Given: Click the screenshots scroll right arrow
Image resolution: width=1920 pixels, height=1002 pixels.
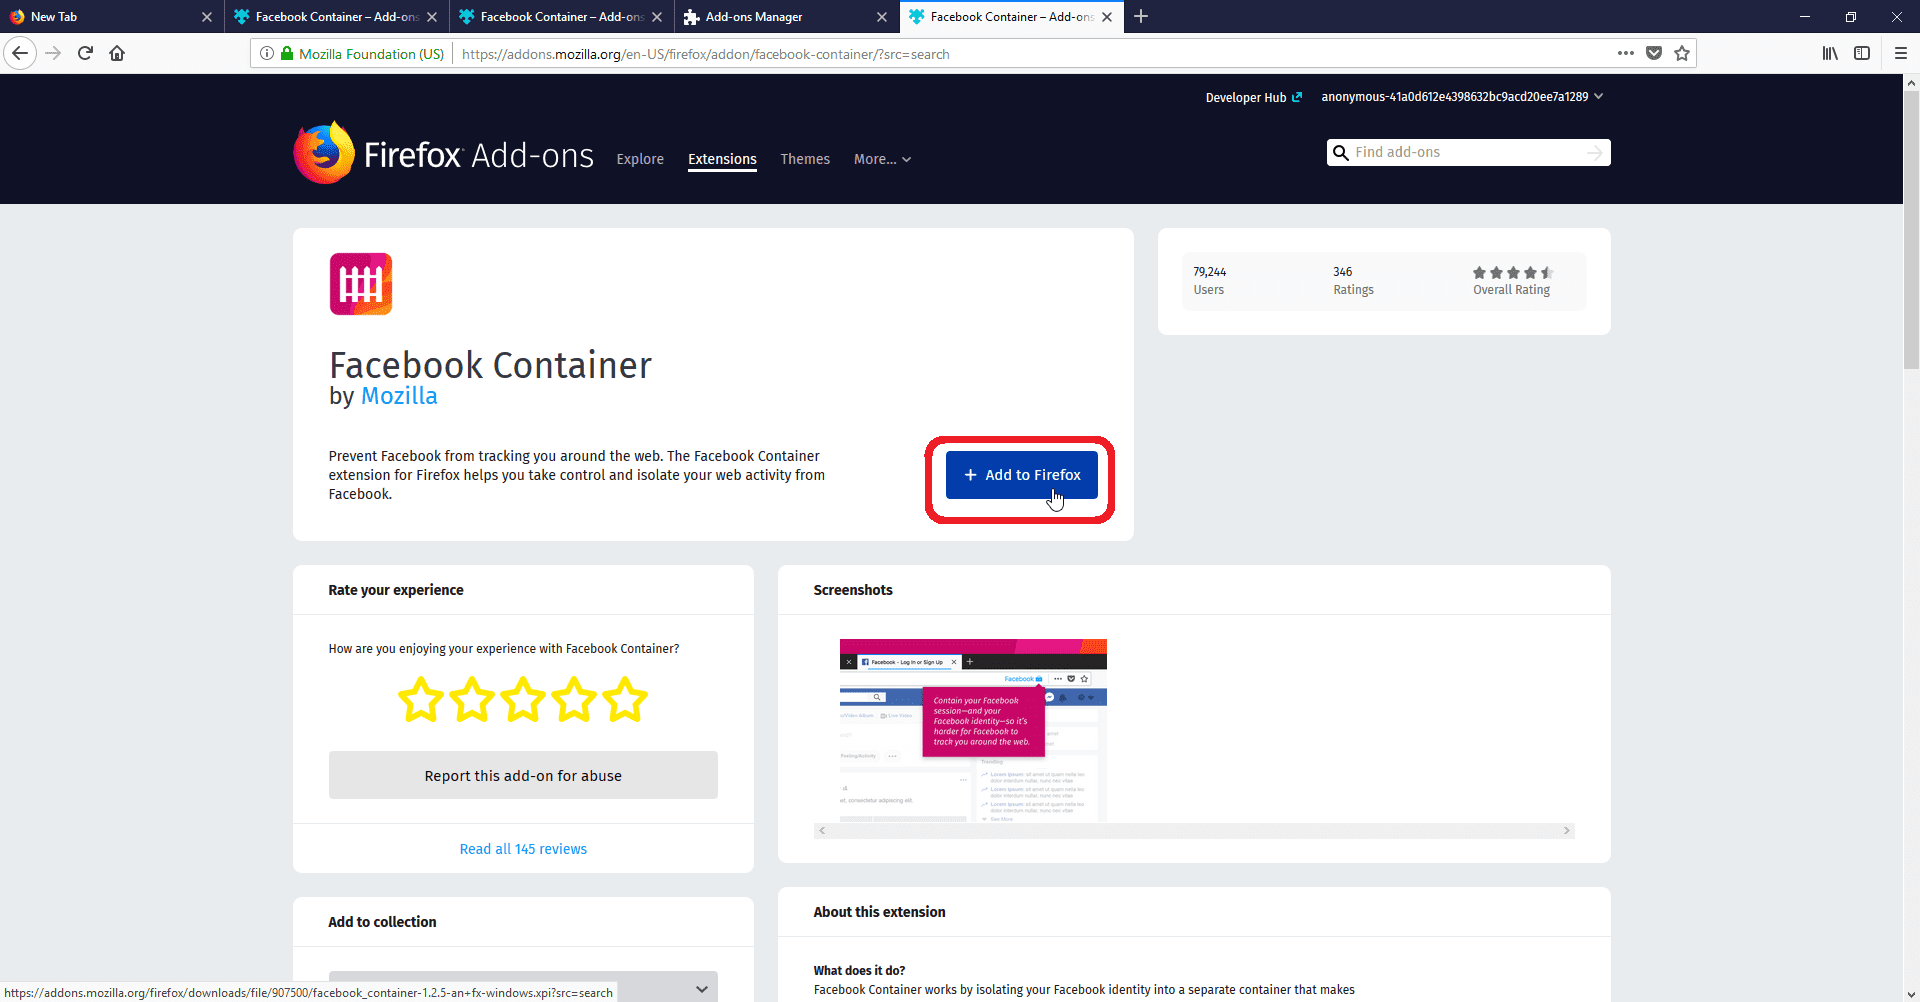Looking at the screenshot, I should point(1566,831).
